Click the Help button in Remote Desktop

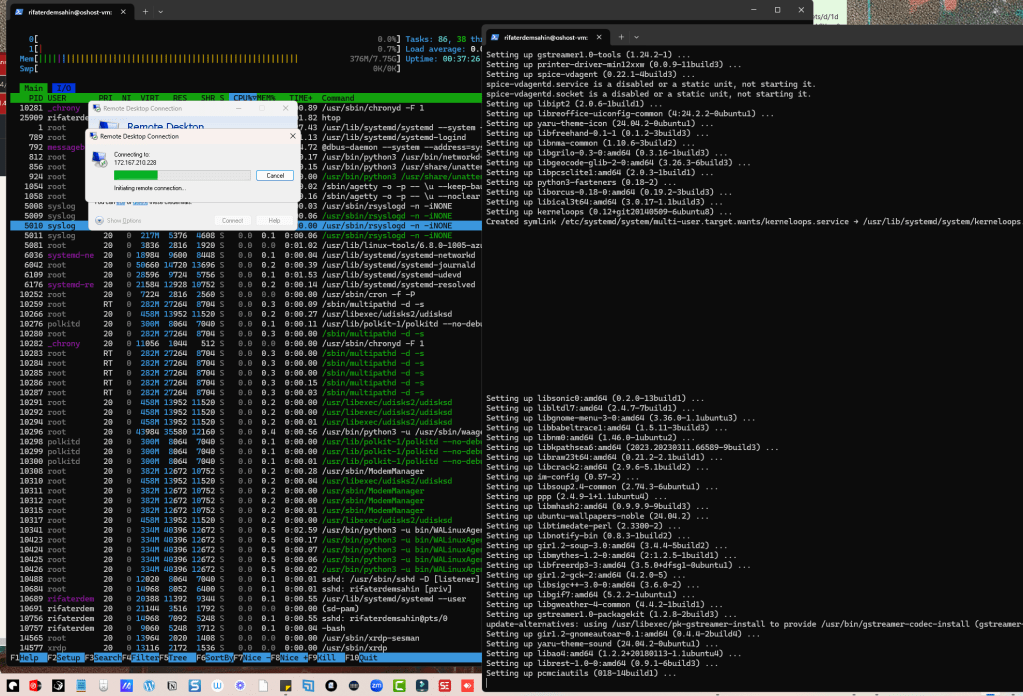pos(275,220)
